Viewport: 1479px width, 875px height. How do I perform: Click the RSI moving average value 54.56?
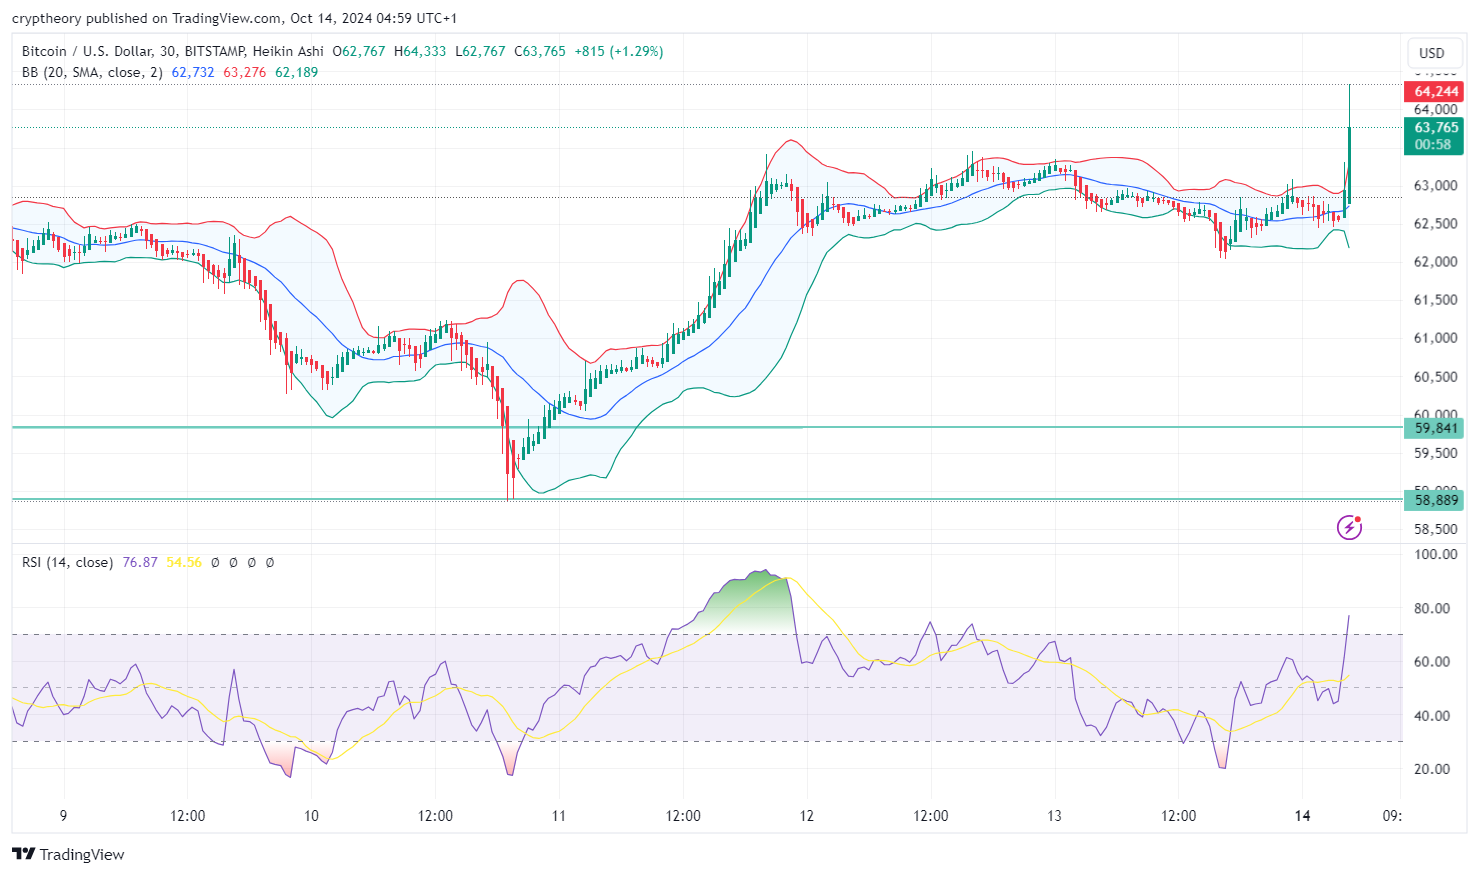point(184,562)
